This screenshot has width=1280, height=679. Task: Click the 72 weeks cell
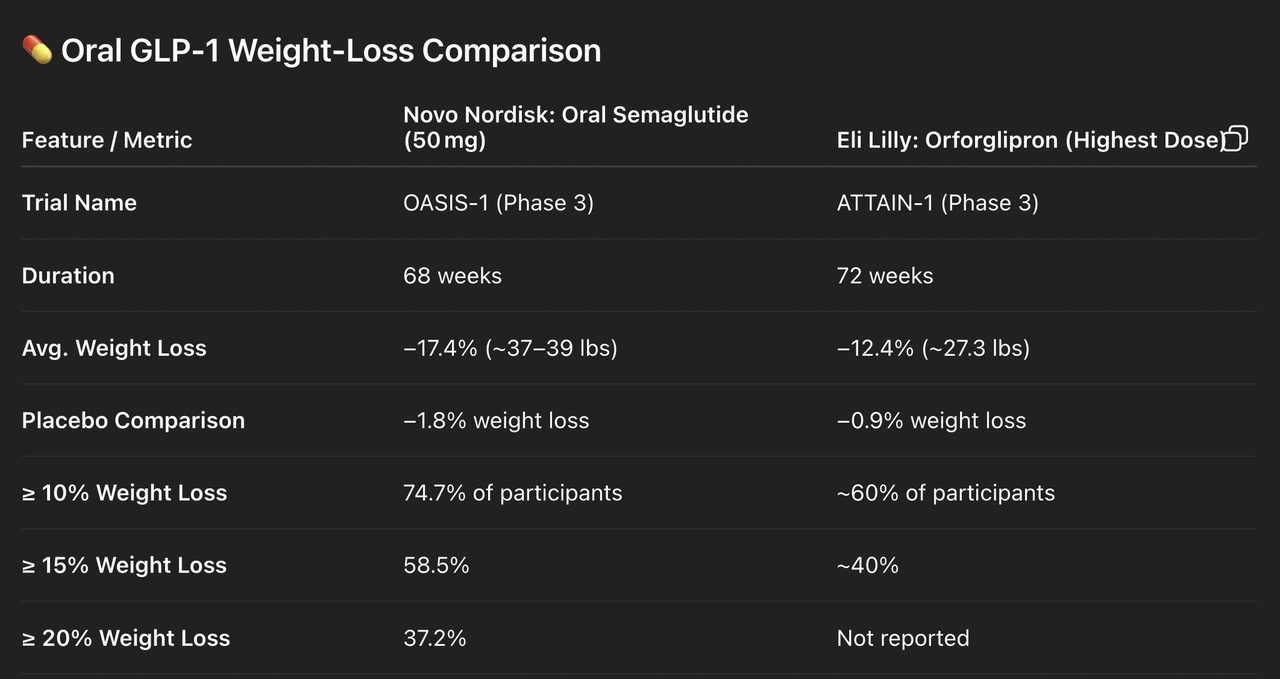(x=885, y=276)
